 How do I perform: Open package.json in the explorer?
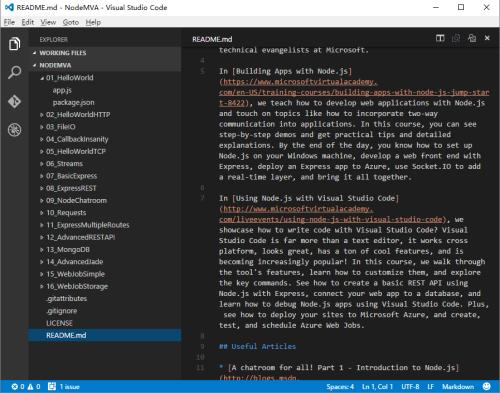(105, 102)
